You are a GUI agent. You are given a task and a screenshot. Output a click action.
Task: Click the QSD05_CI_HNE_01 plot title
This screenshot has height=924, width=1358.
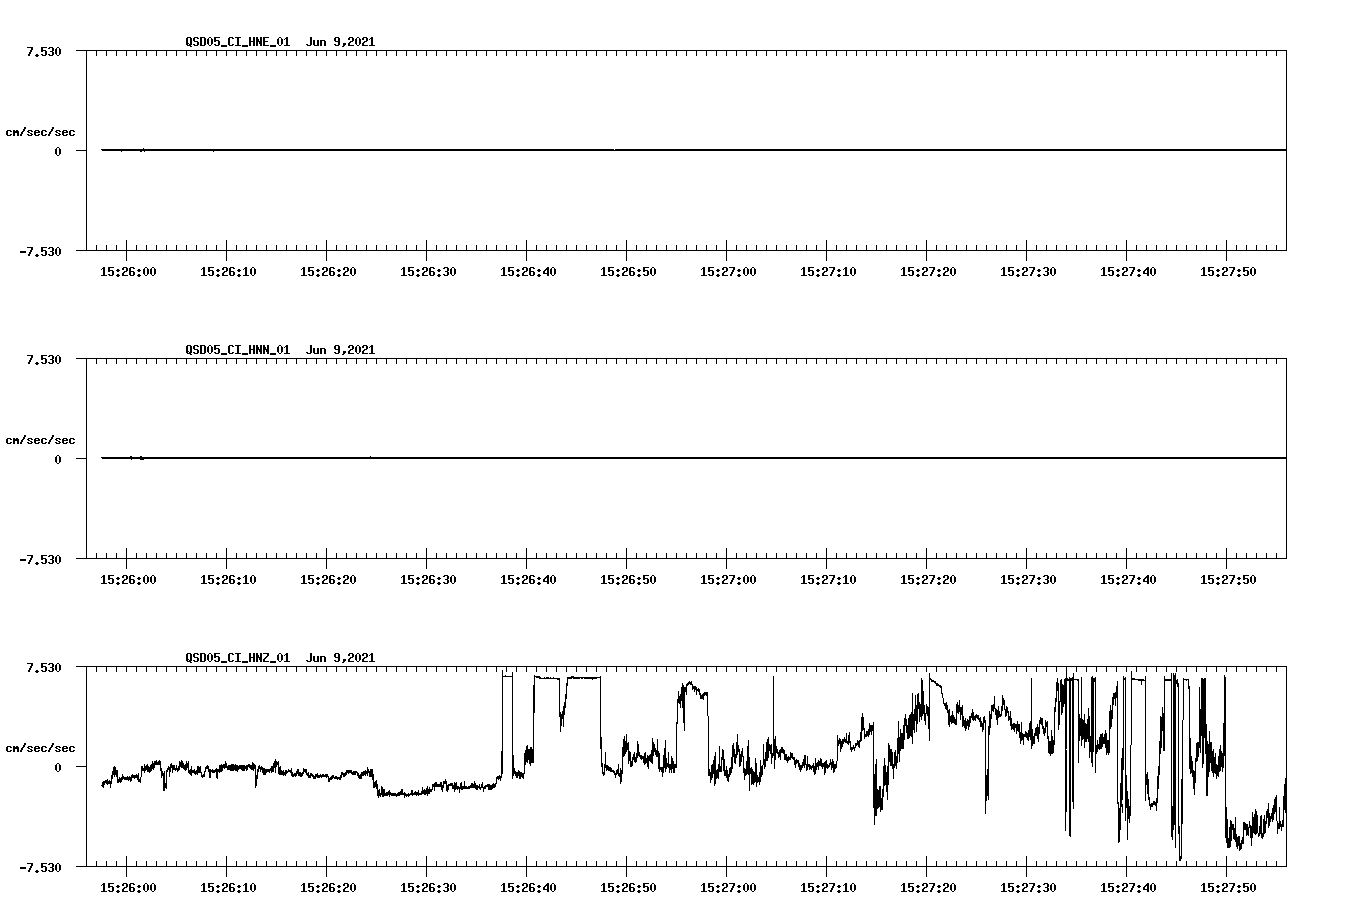[x=280, y=42]
